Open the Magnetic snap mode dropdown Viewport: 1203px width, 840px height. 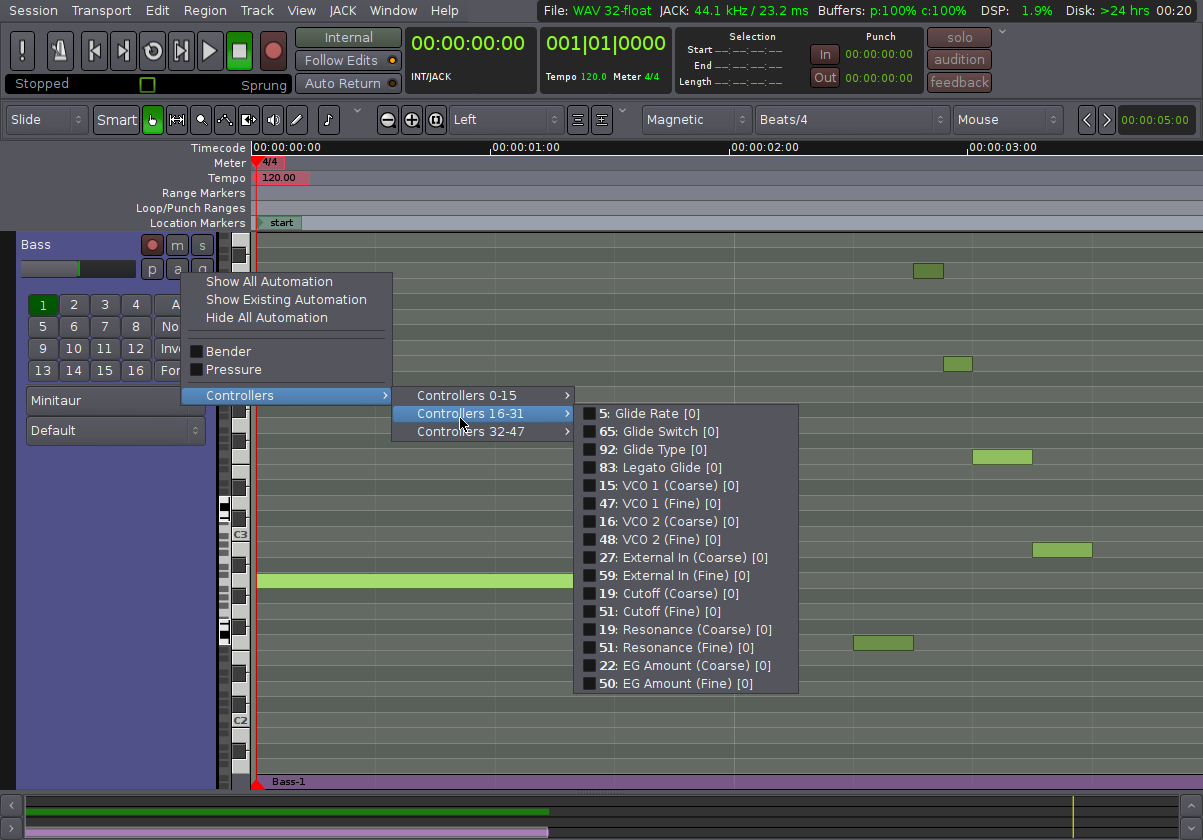[x=696, y=120]
